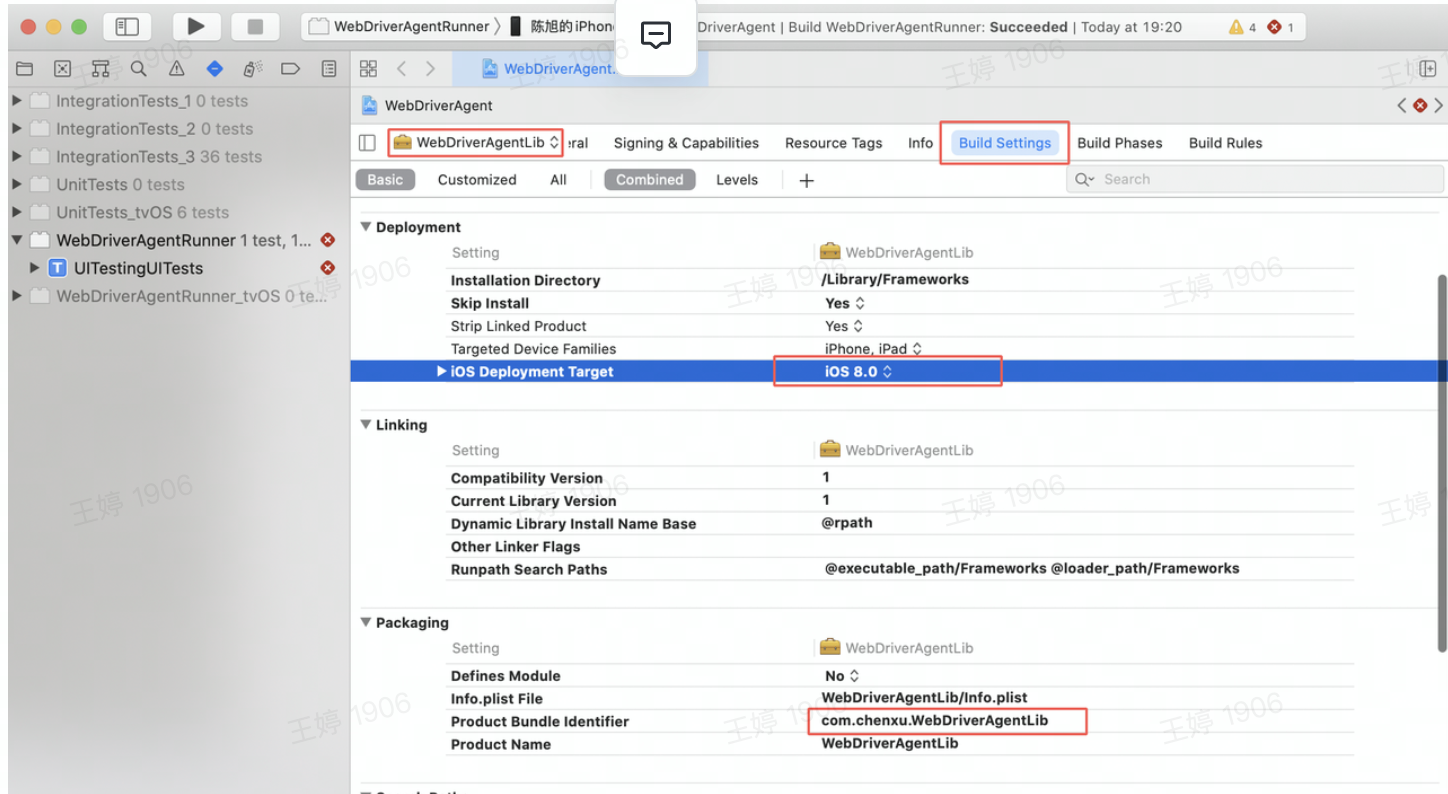The width and height of the screenshot is (1448, 794).
Task: Expand the UITestingUITests class
Action: 35,268
